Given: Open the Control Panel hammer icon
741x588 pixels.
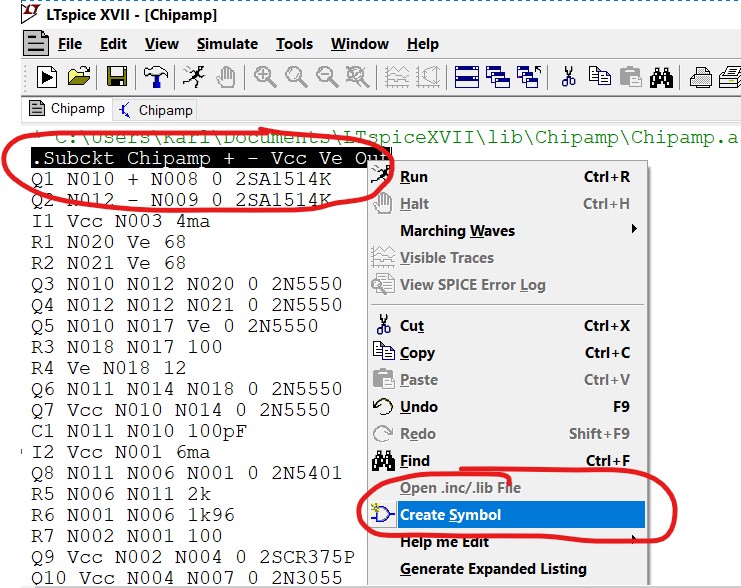Looking at the screenshot, I should click(155, 77).
